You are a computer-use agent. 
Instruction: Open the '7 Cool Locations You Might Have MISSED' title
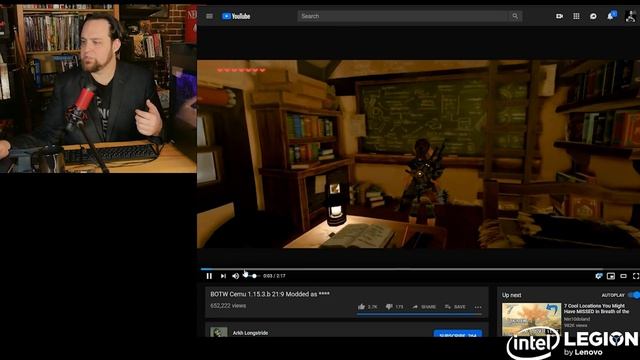pos(596,309)
